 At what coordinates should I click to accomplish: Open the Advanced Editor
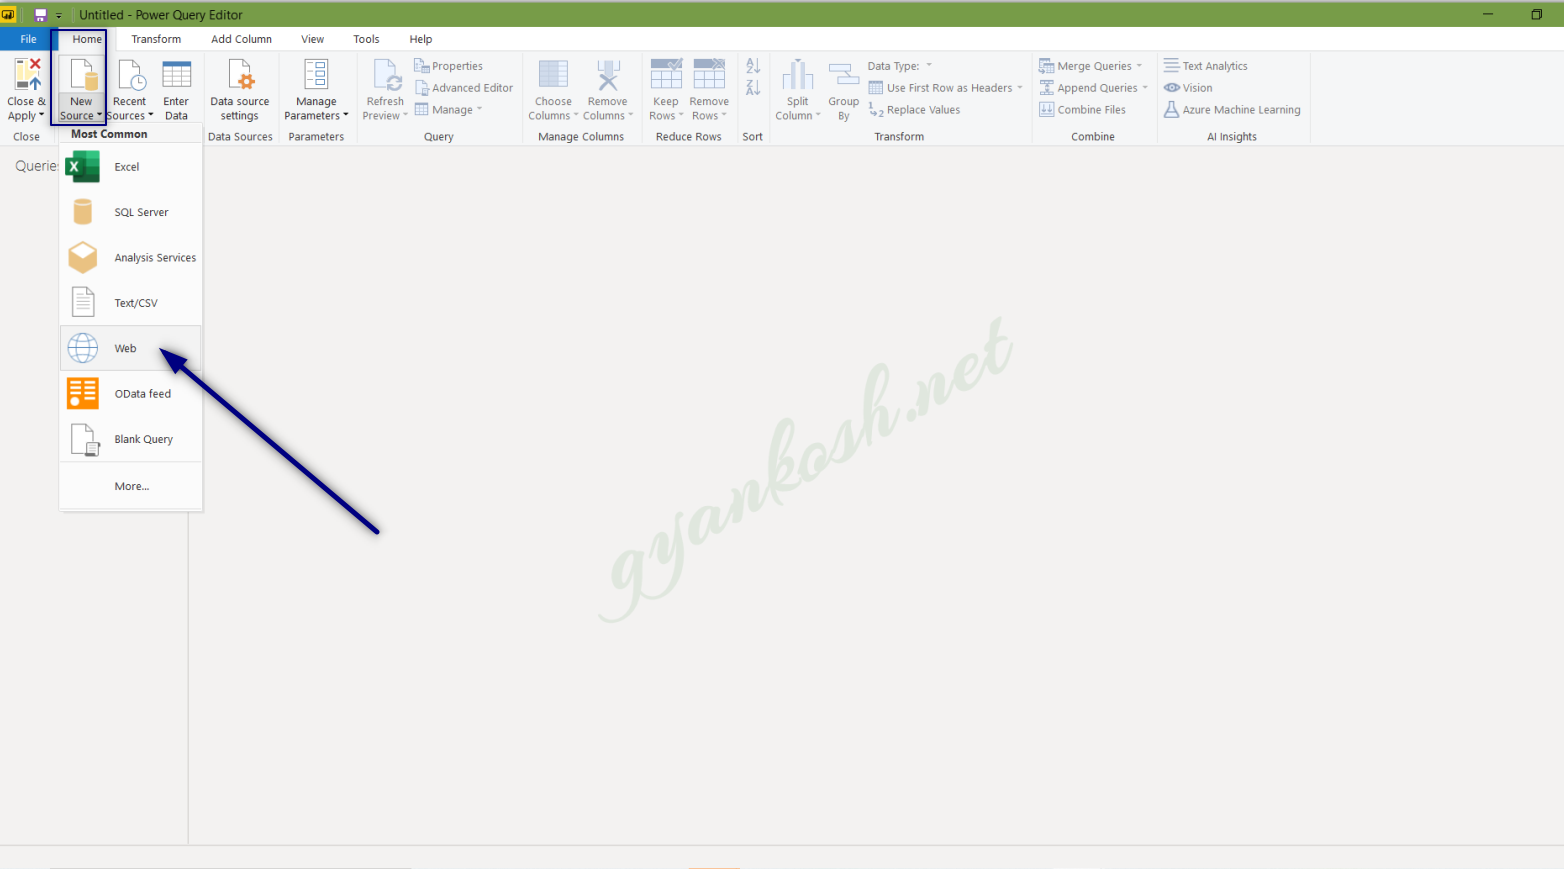(464, 88)
